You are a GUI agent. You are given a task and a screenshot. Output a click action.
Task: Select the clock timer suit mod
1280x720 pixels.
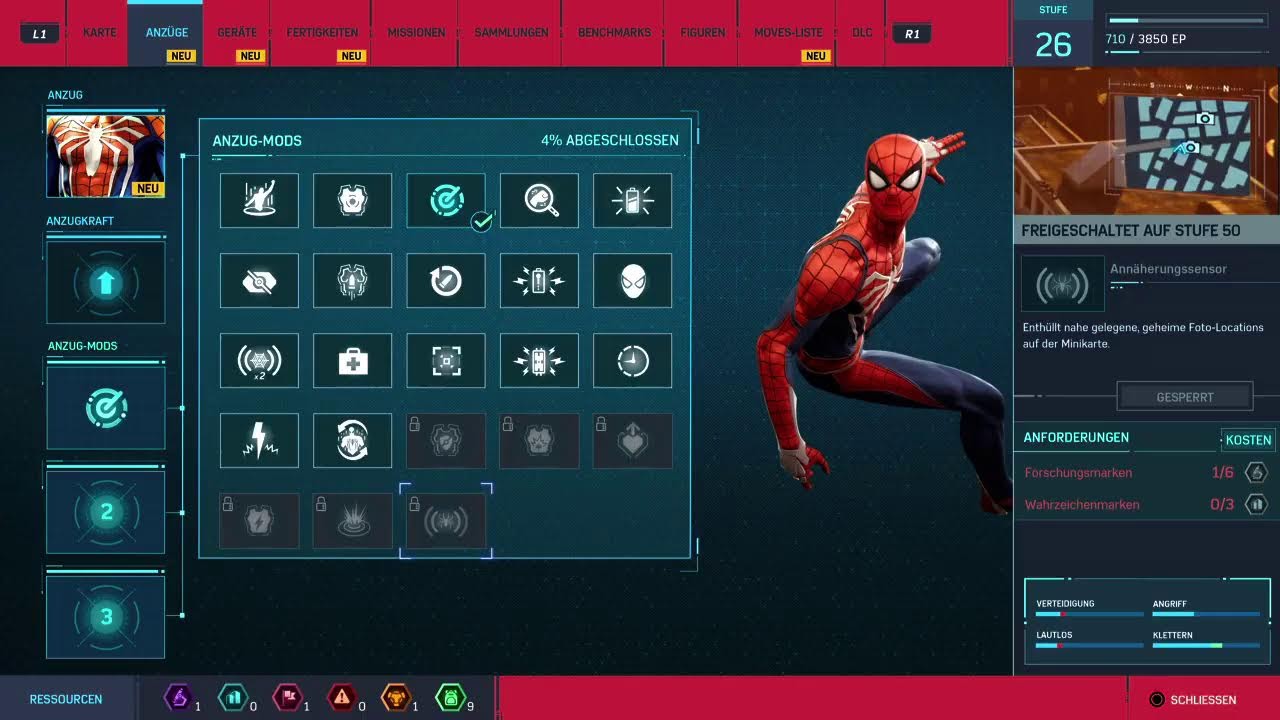click(x=632, y=360)
